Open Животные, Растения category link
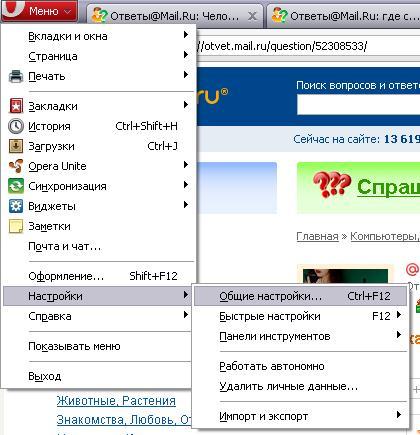 (x=116, y=400)
